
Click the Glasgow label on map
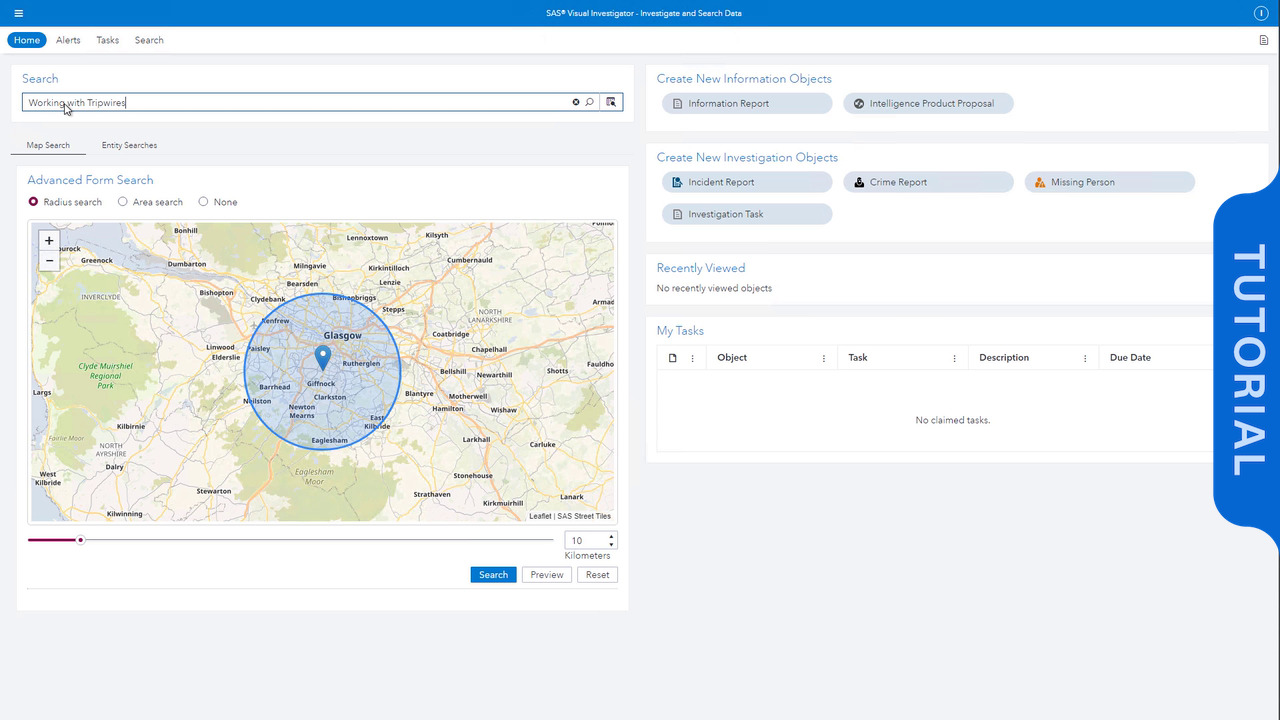[342, 336]
